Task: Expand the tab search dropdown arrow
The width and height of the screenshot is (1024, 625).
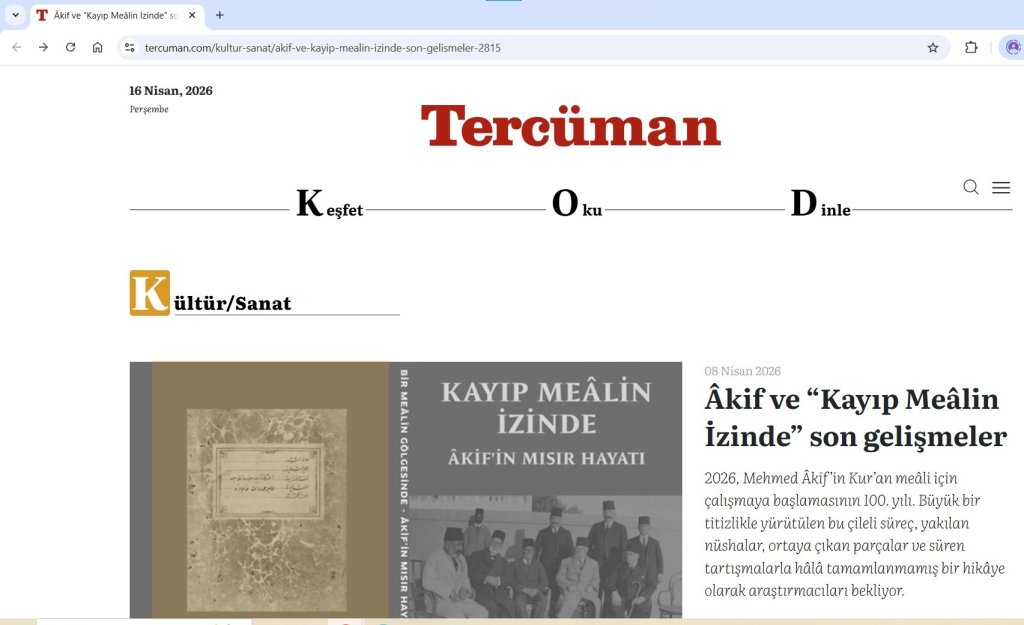Action: click(15, 15)
